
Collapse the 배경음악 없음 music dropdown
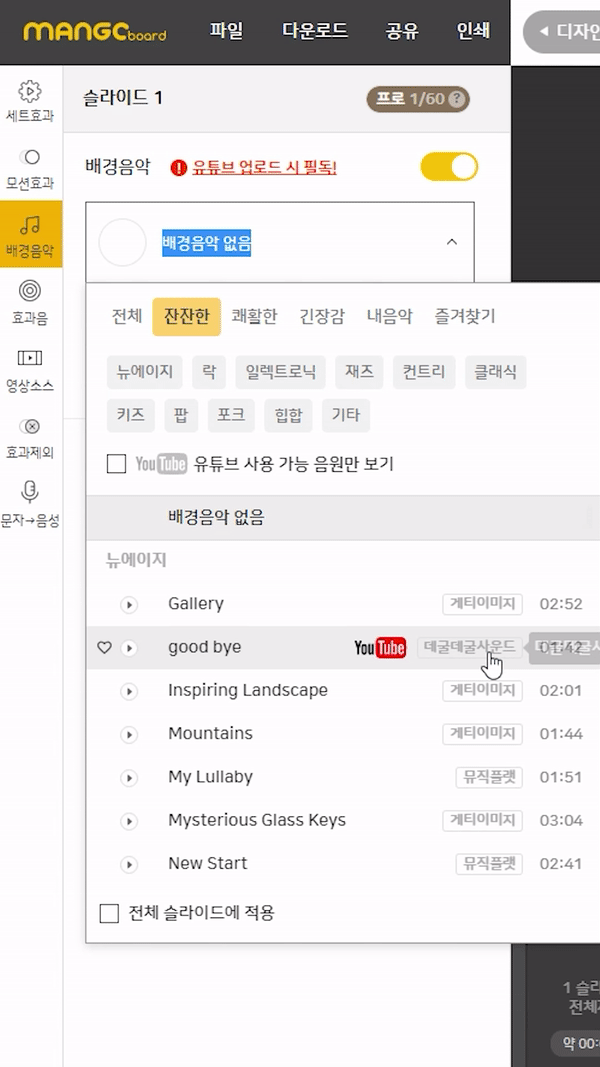point(452,242)
